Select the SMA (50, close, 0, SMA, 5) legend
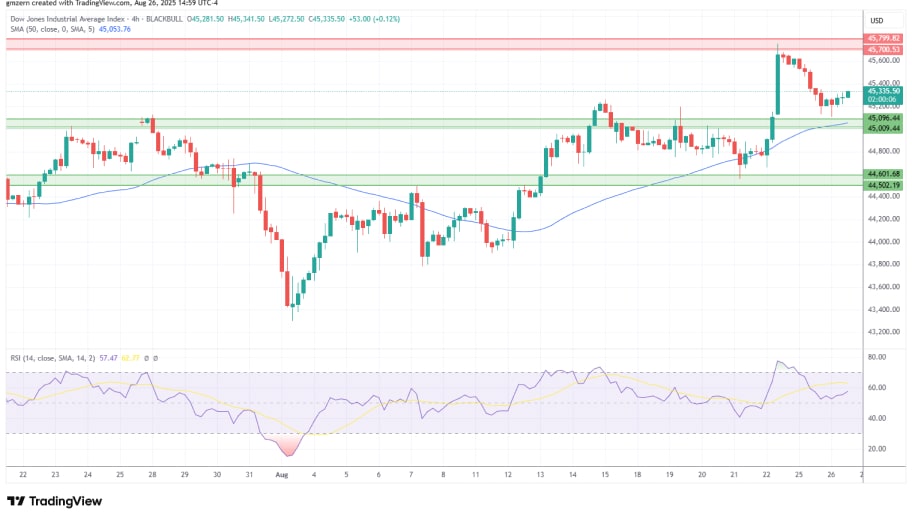 coord(52,29)
